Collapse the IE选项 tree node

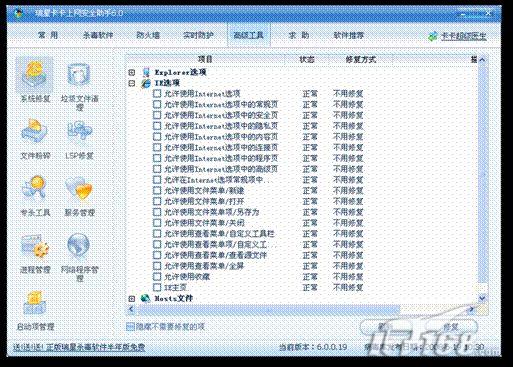pos(132,83)
